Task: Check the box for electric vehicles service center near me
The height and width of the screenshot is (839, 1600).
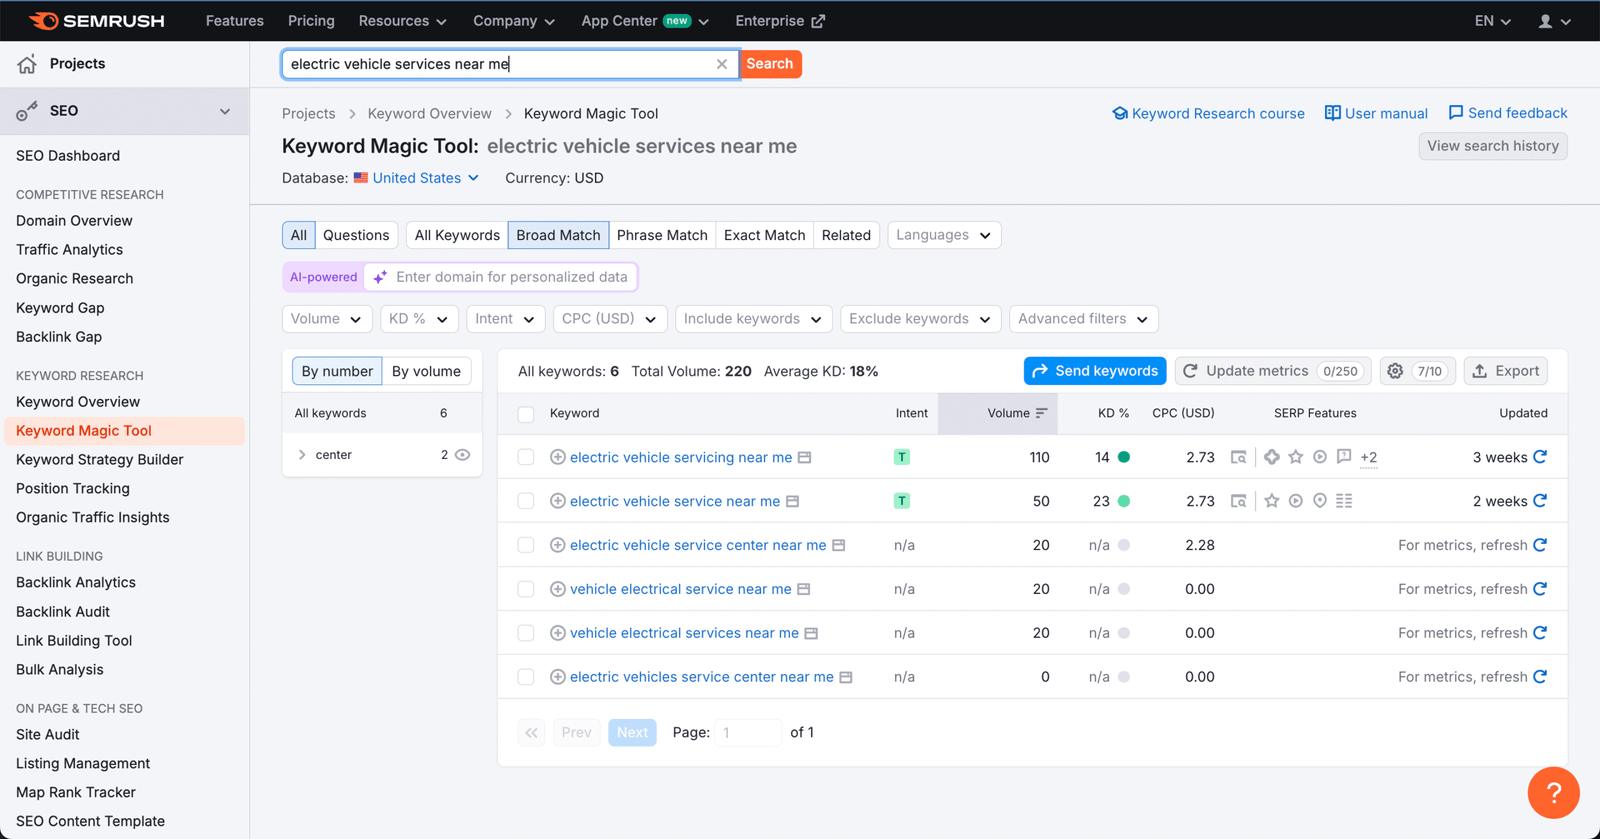Action: [526, 677]
